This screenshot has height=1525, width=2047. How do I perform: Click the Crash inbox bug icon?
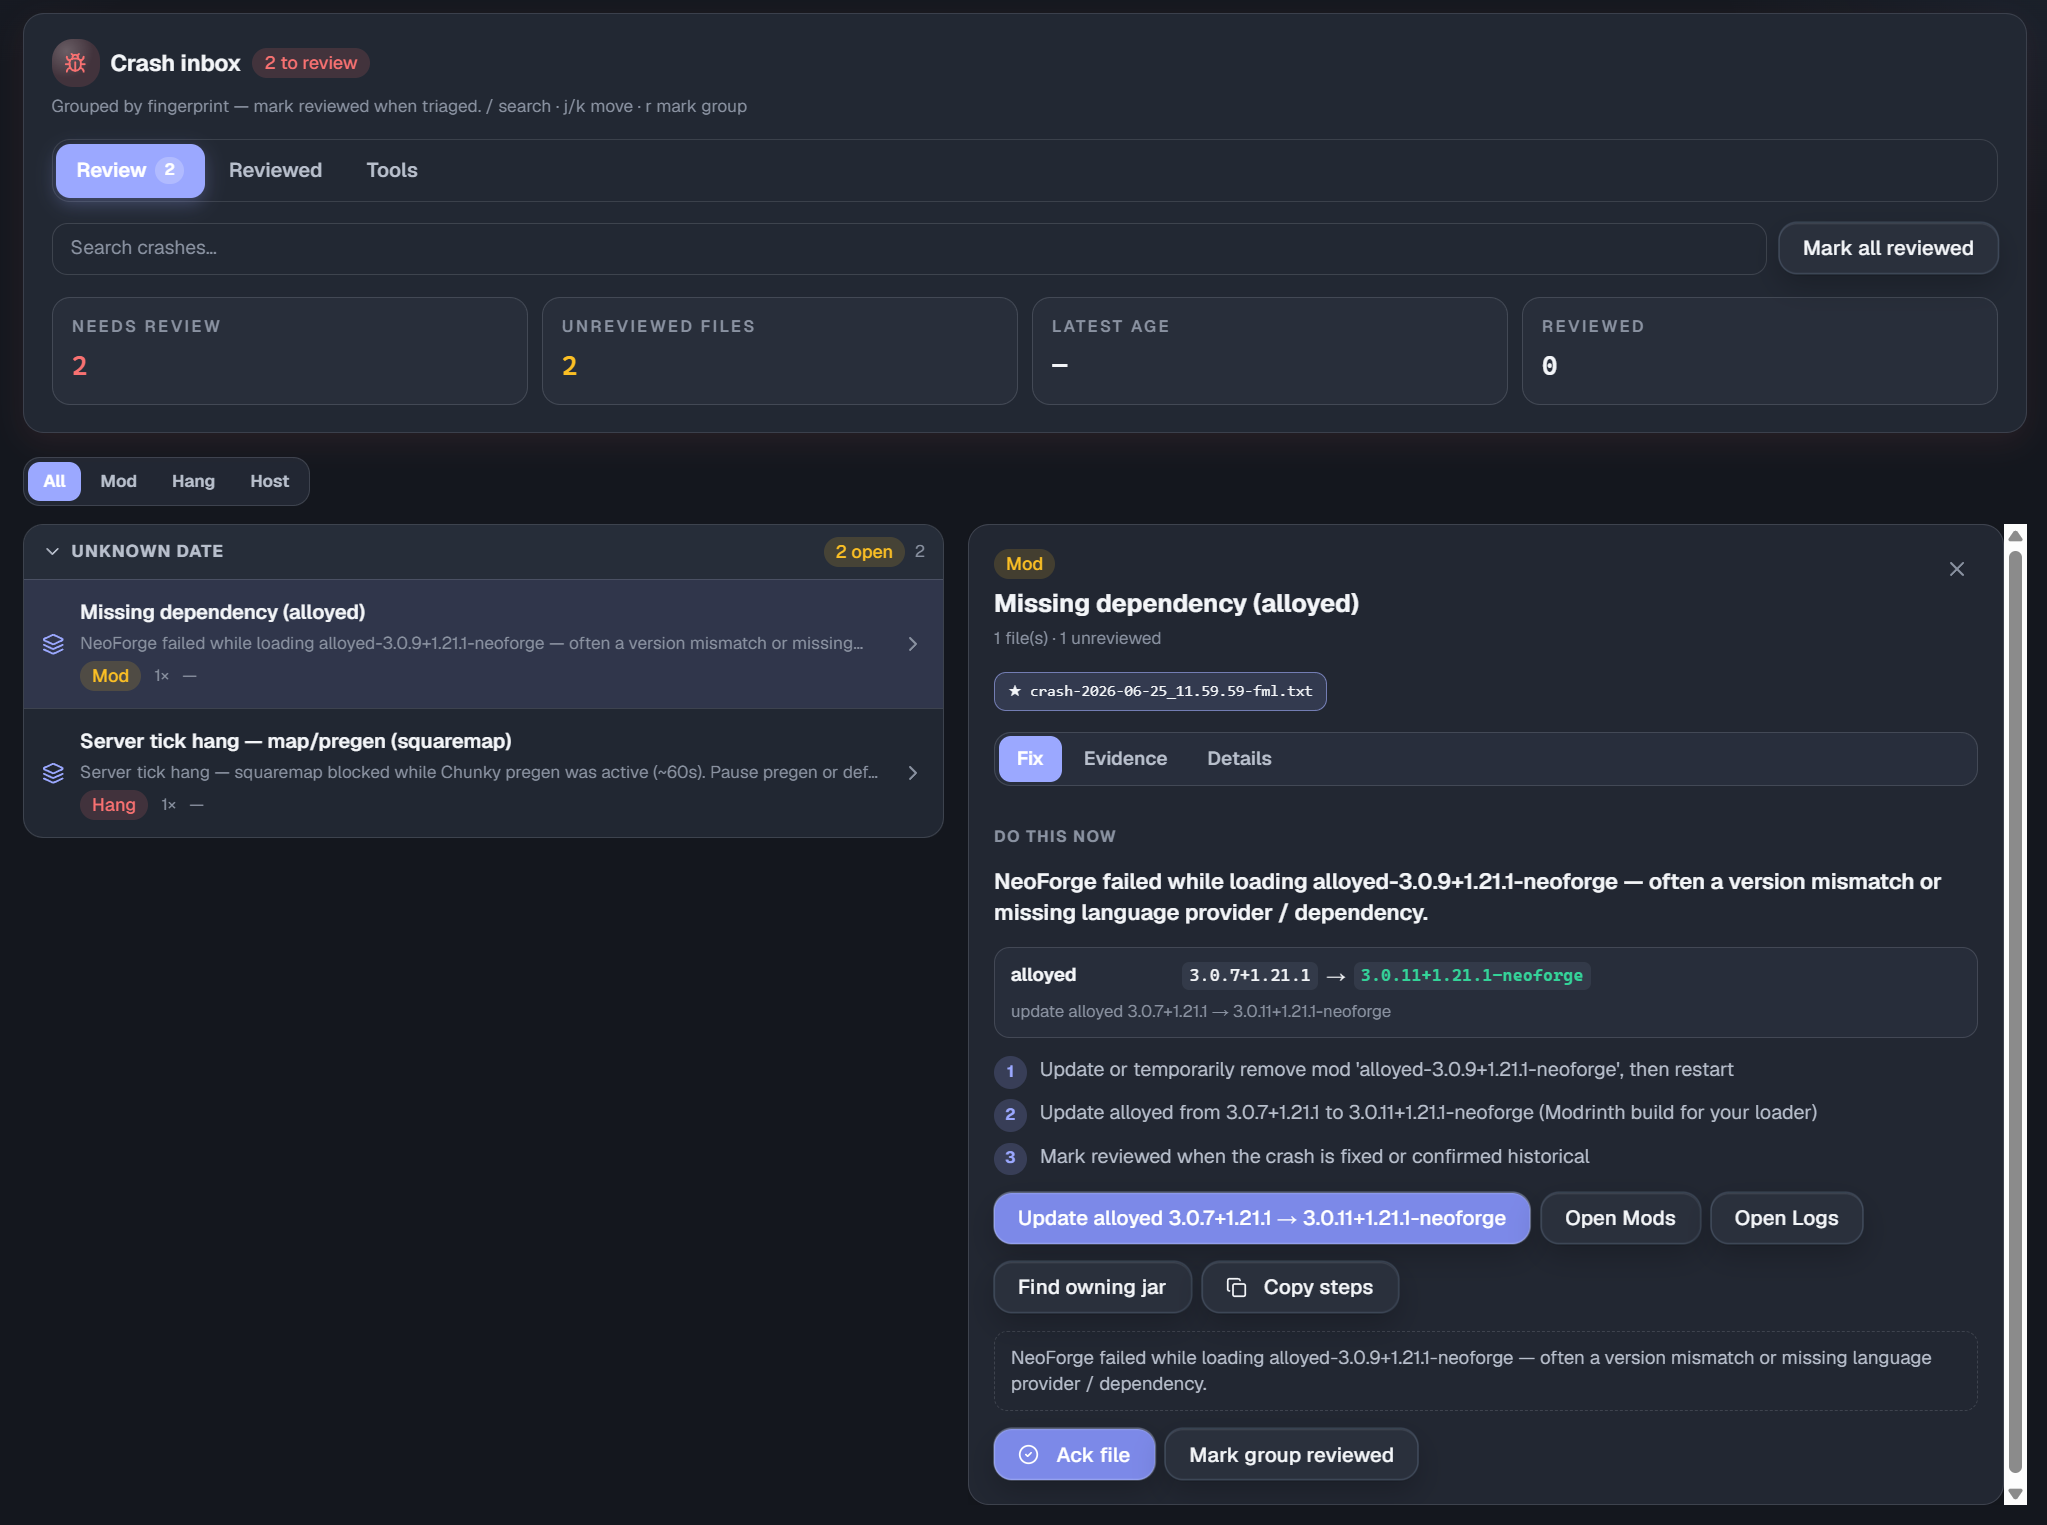(x=75, y=63)
